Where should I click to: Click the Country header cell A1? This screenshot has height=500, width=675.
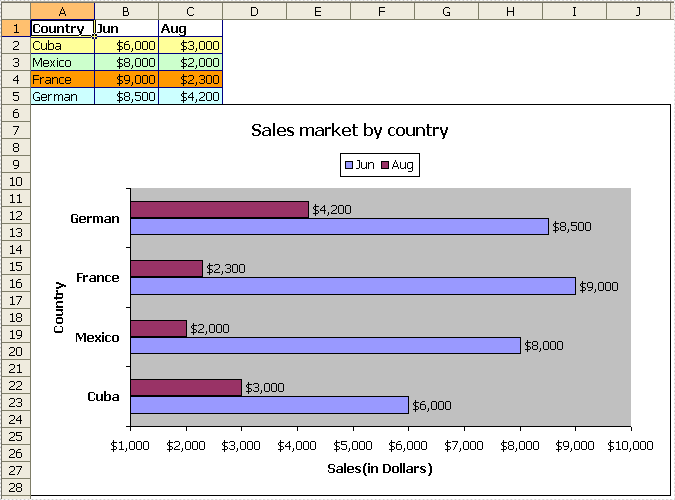point(62,28)
